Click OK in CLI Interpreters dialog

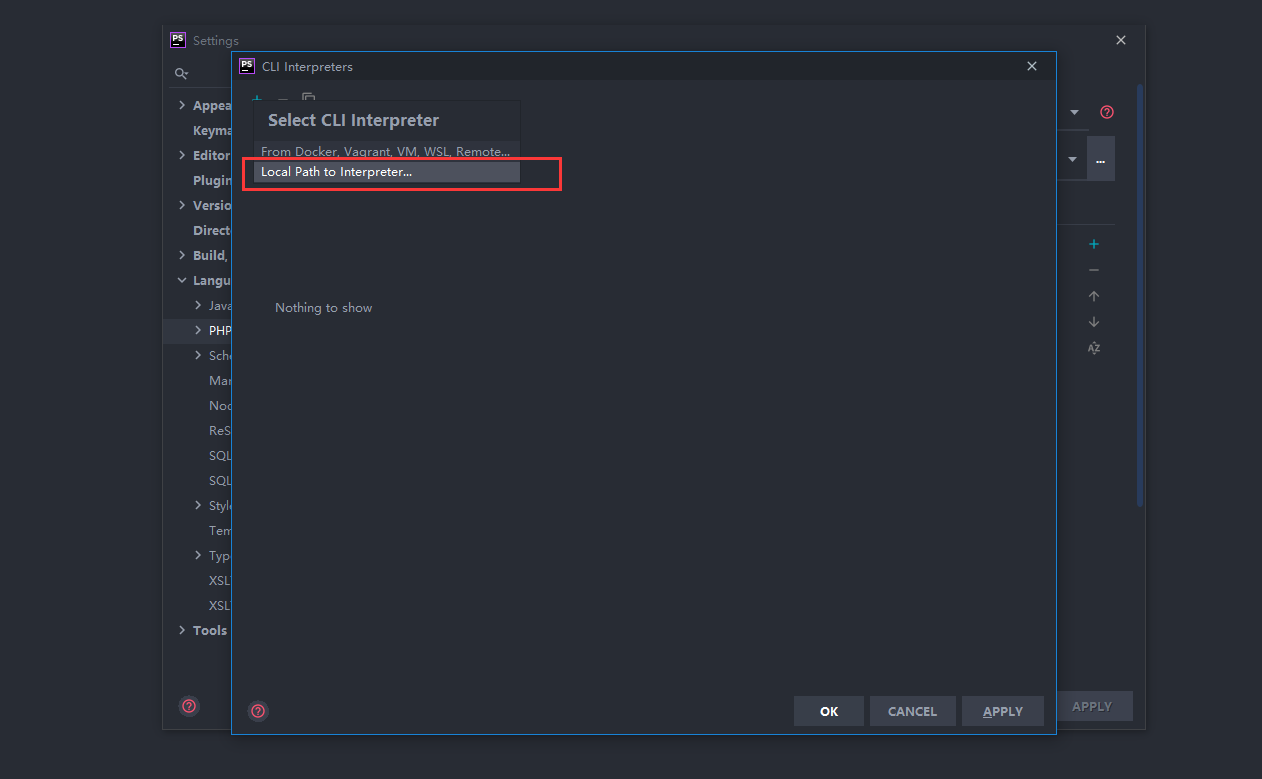click(x=829, y=711)
